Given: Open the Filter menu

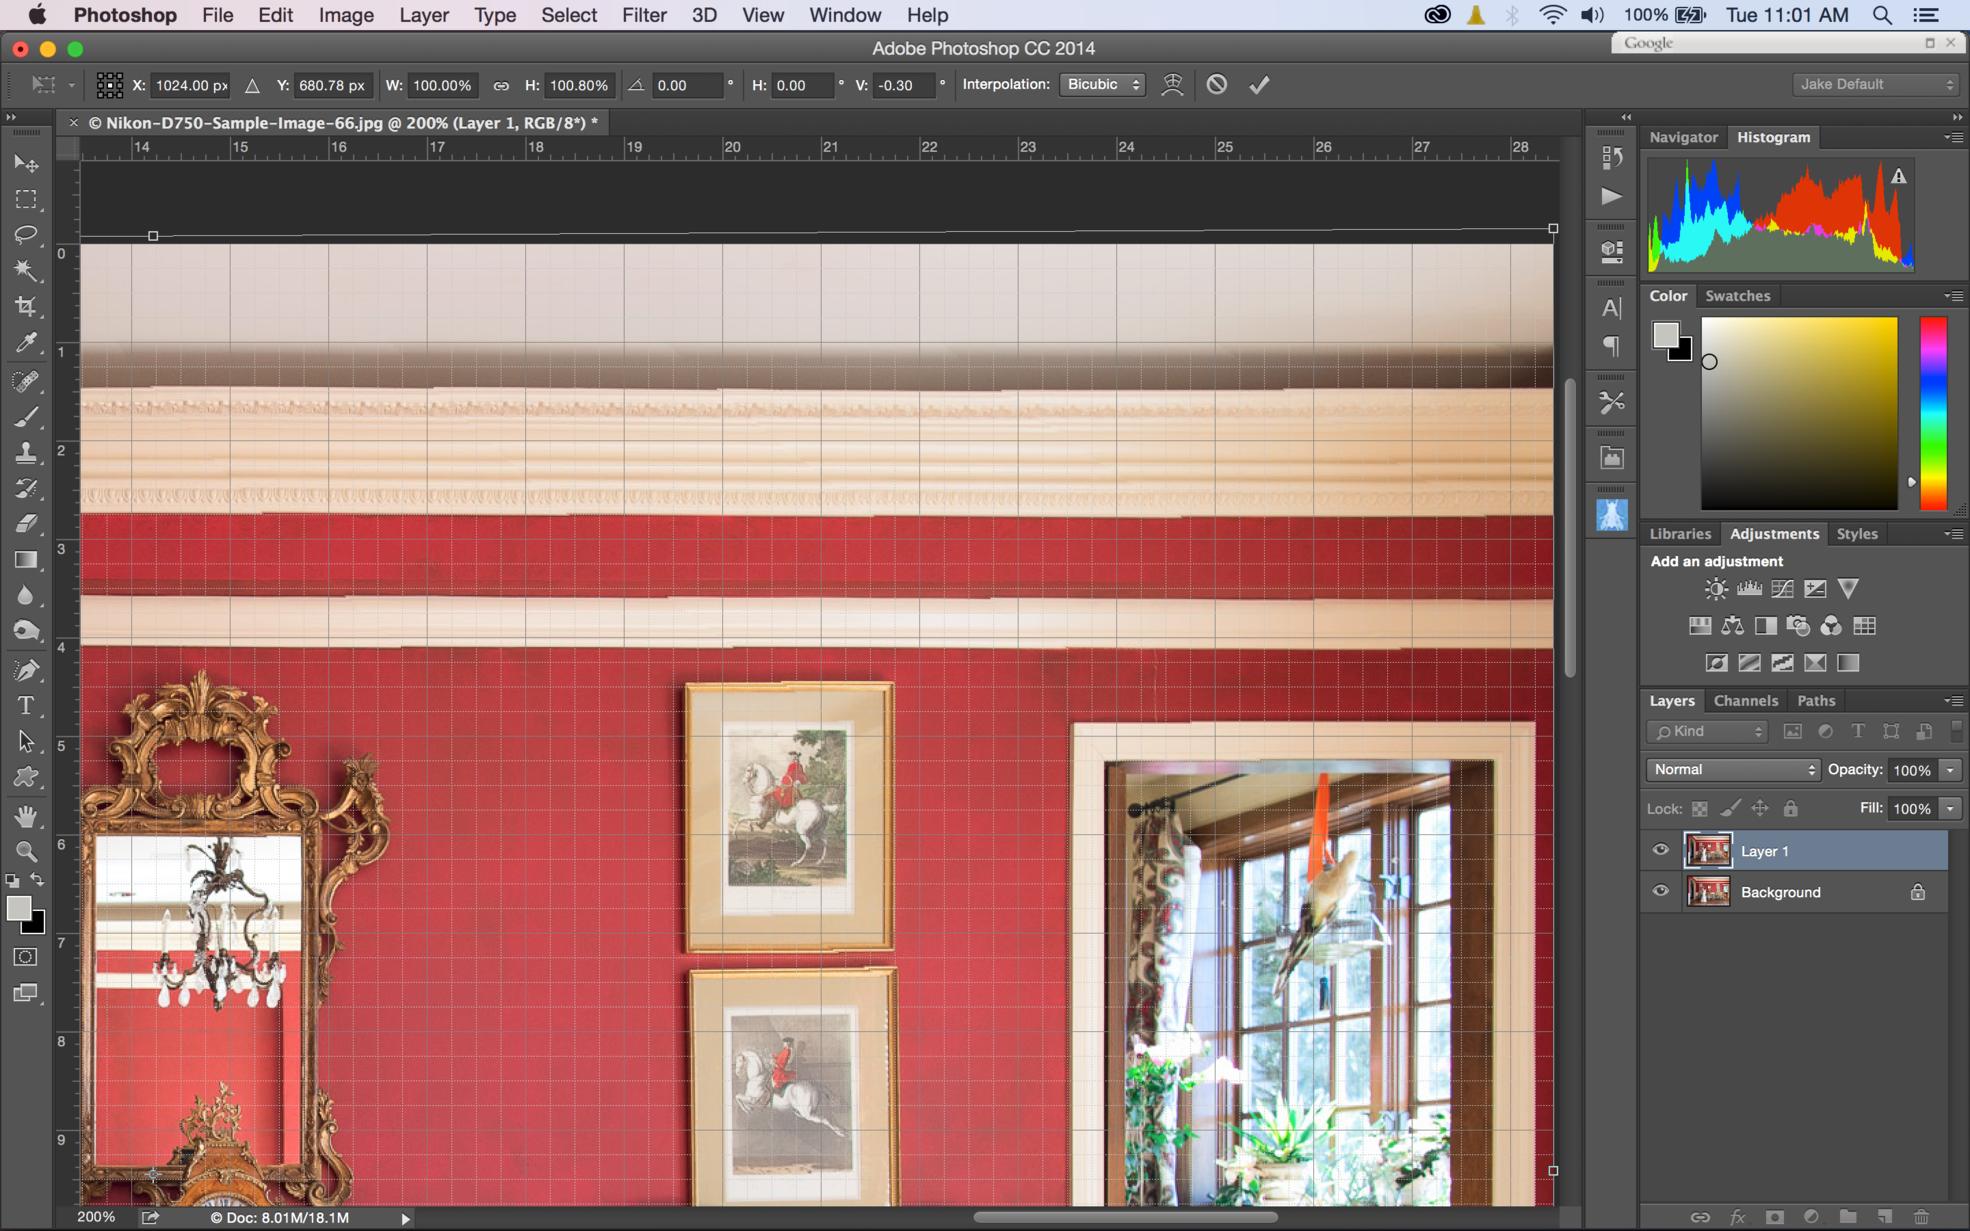Looking at the screenshot, I should 643,15.
